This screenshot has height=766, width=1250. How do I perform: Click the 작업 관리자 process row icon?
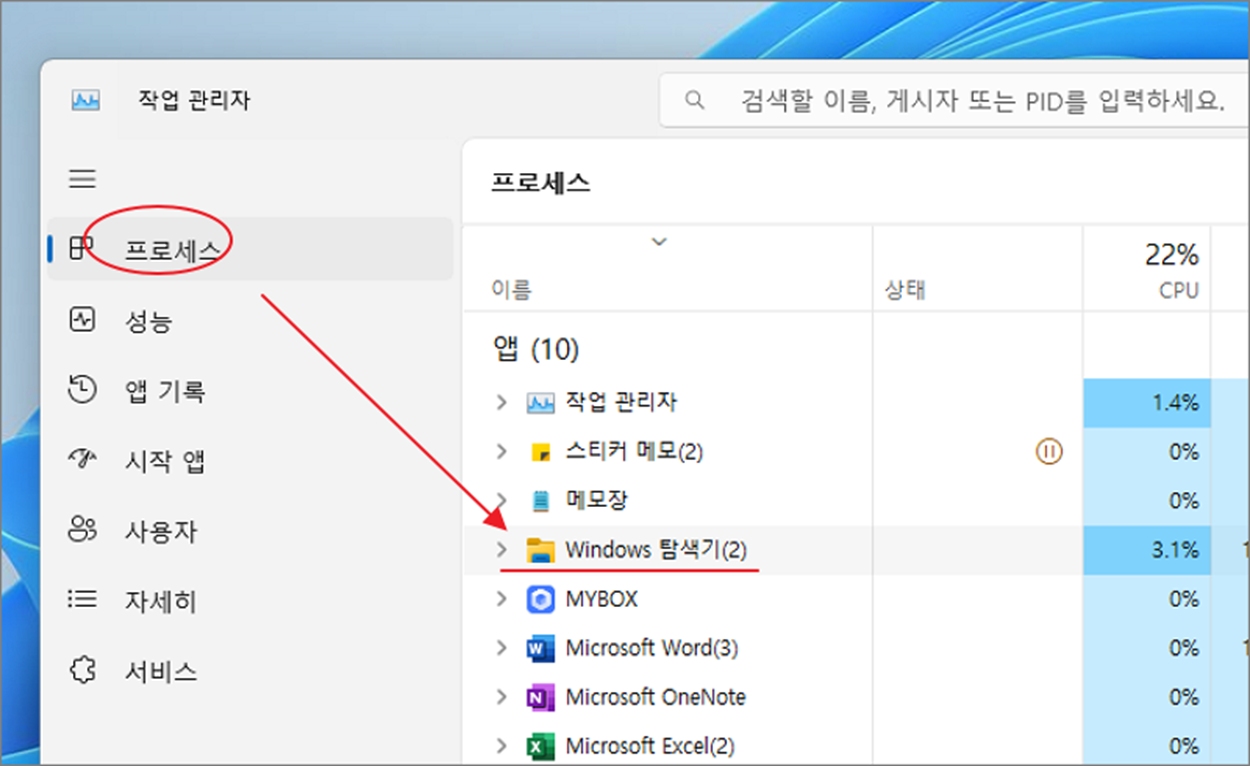[540, 403]
